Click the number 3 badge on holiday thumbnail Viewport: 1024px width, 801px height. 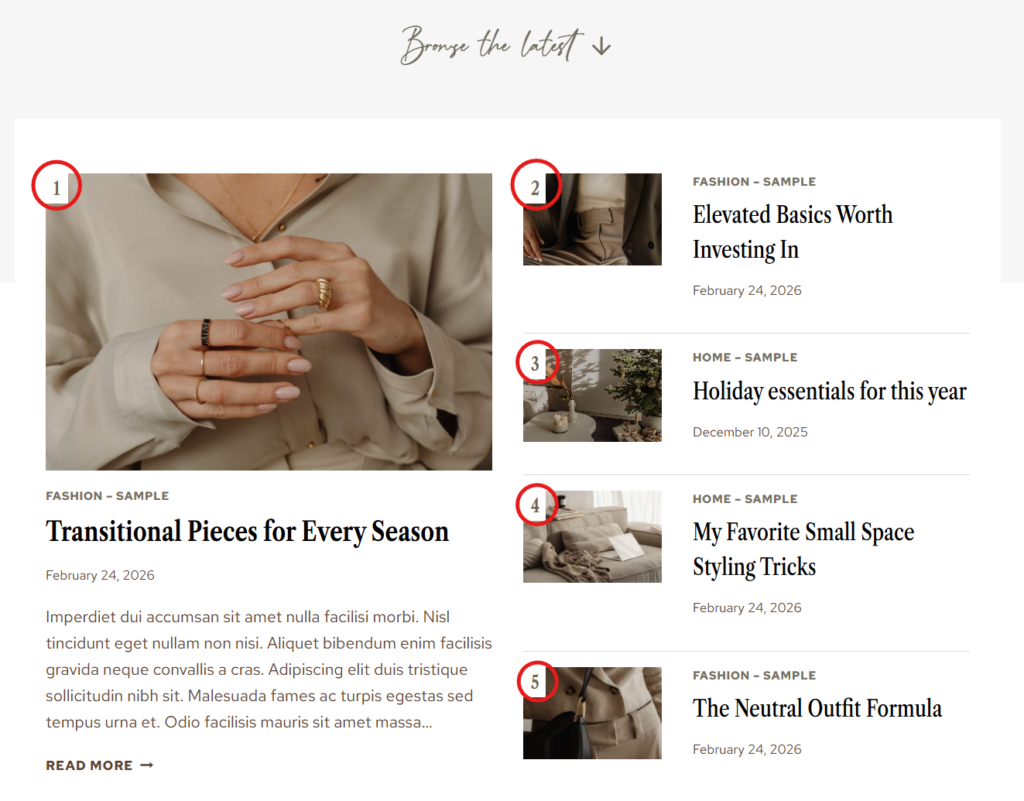pyautogui.click(x=534, y=364)
